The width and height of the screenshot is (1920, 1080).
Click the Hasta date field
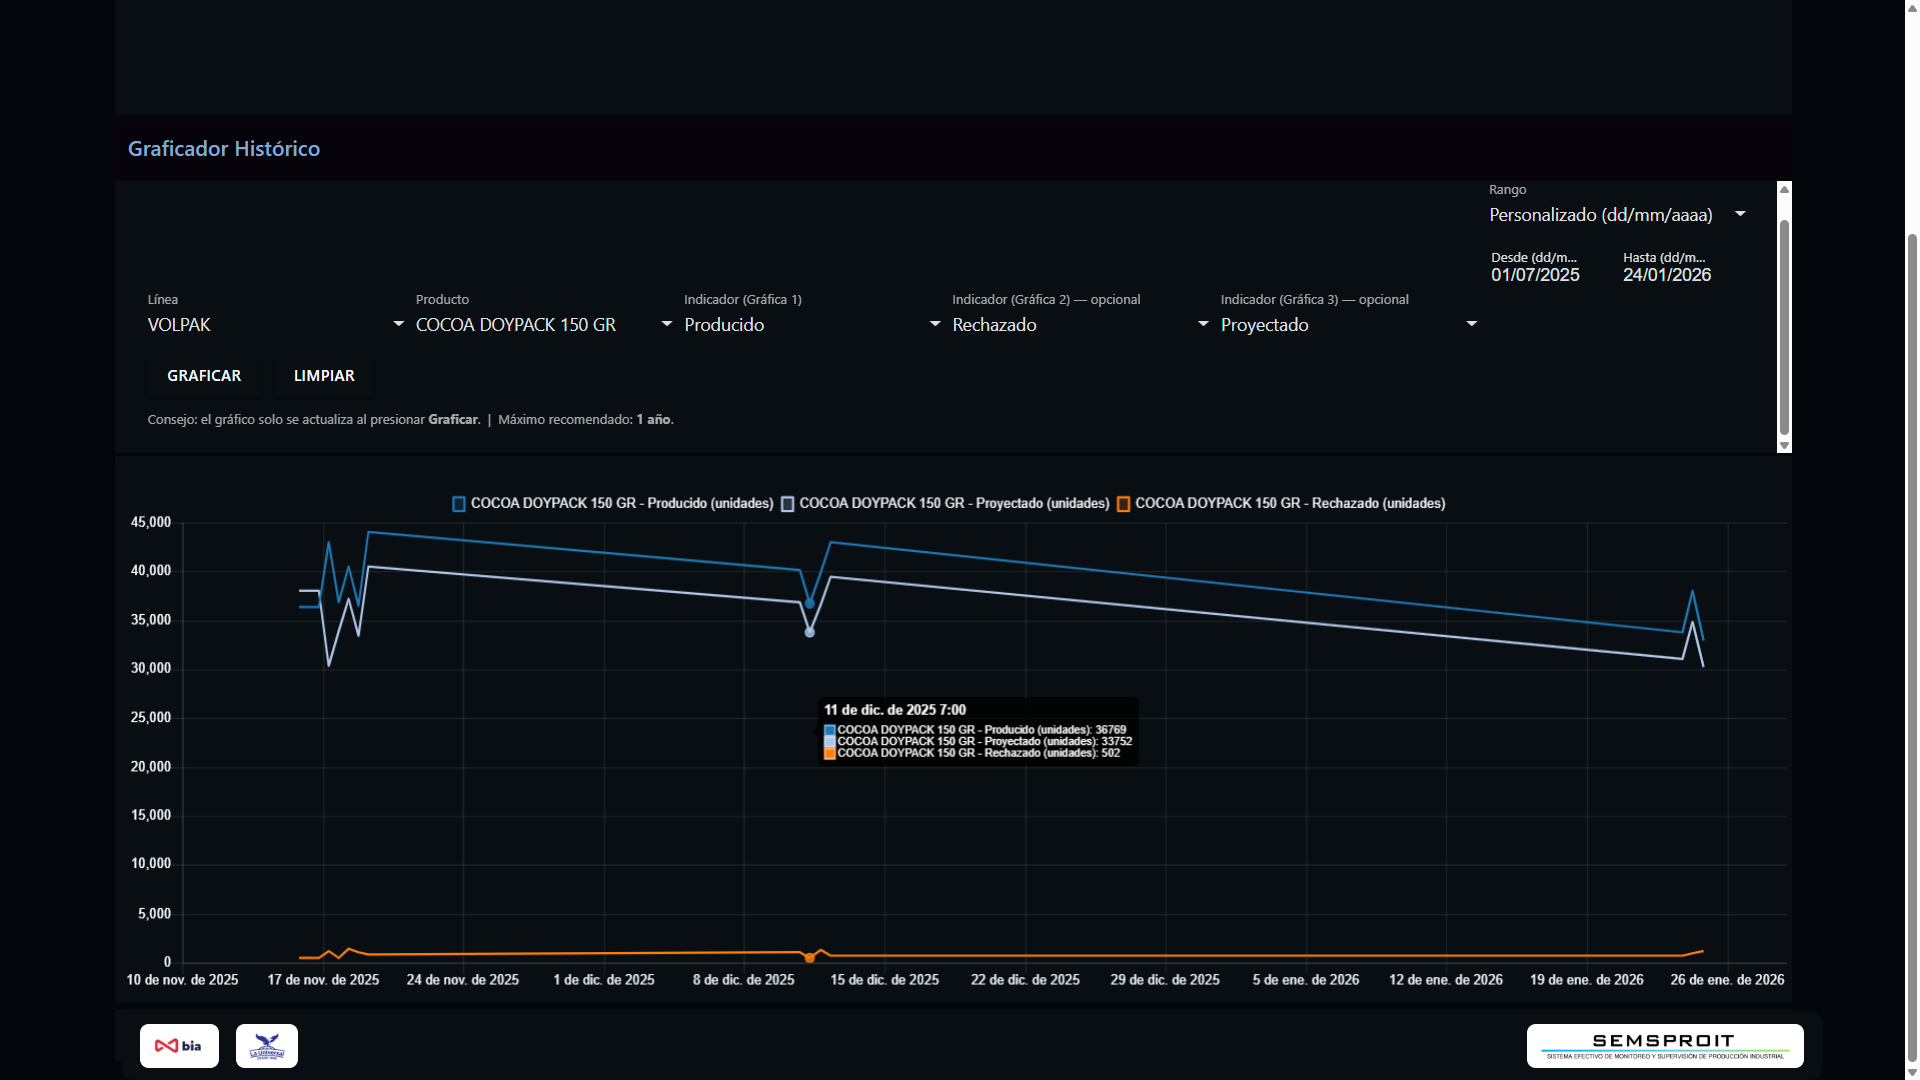[1667, 275]
